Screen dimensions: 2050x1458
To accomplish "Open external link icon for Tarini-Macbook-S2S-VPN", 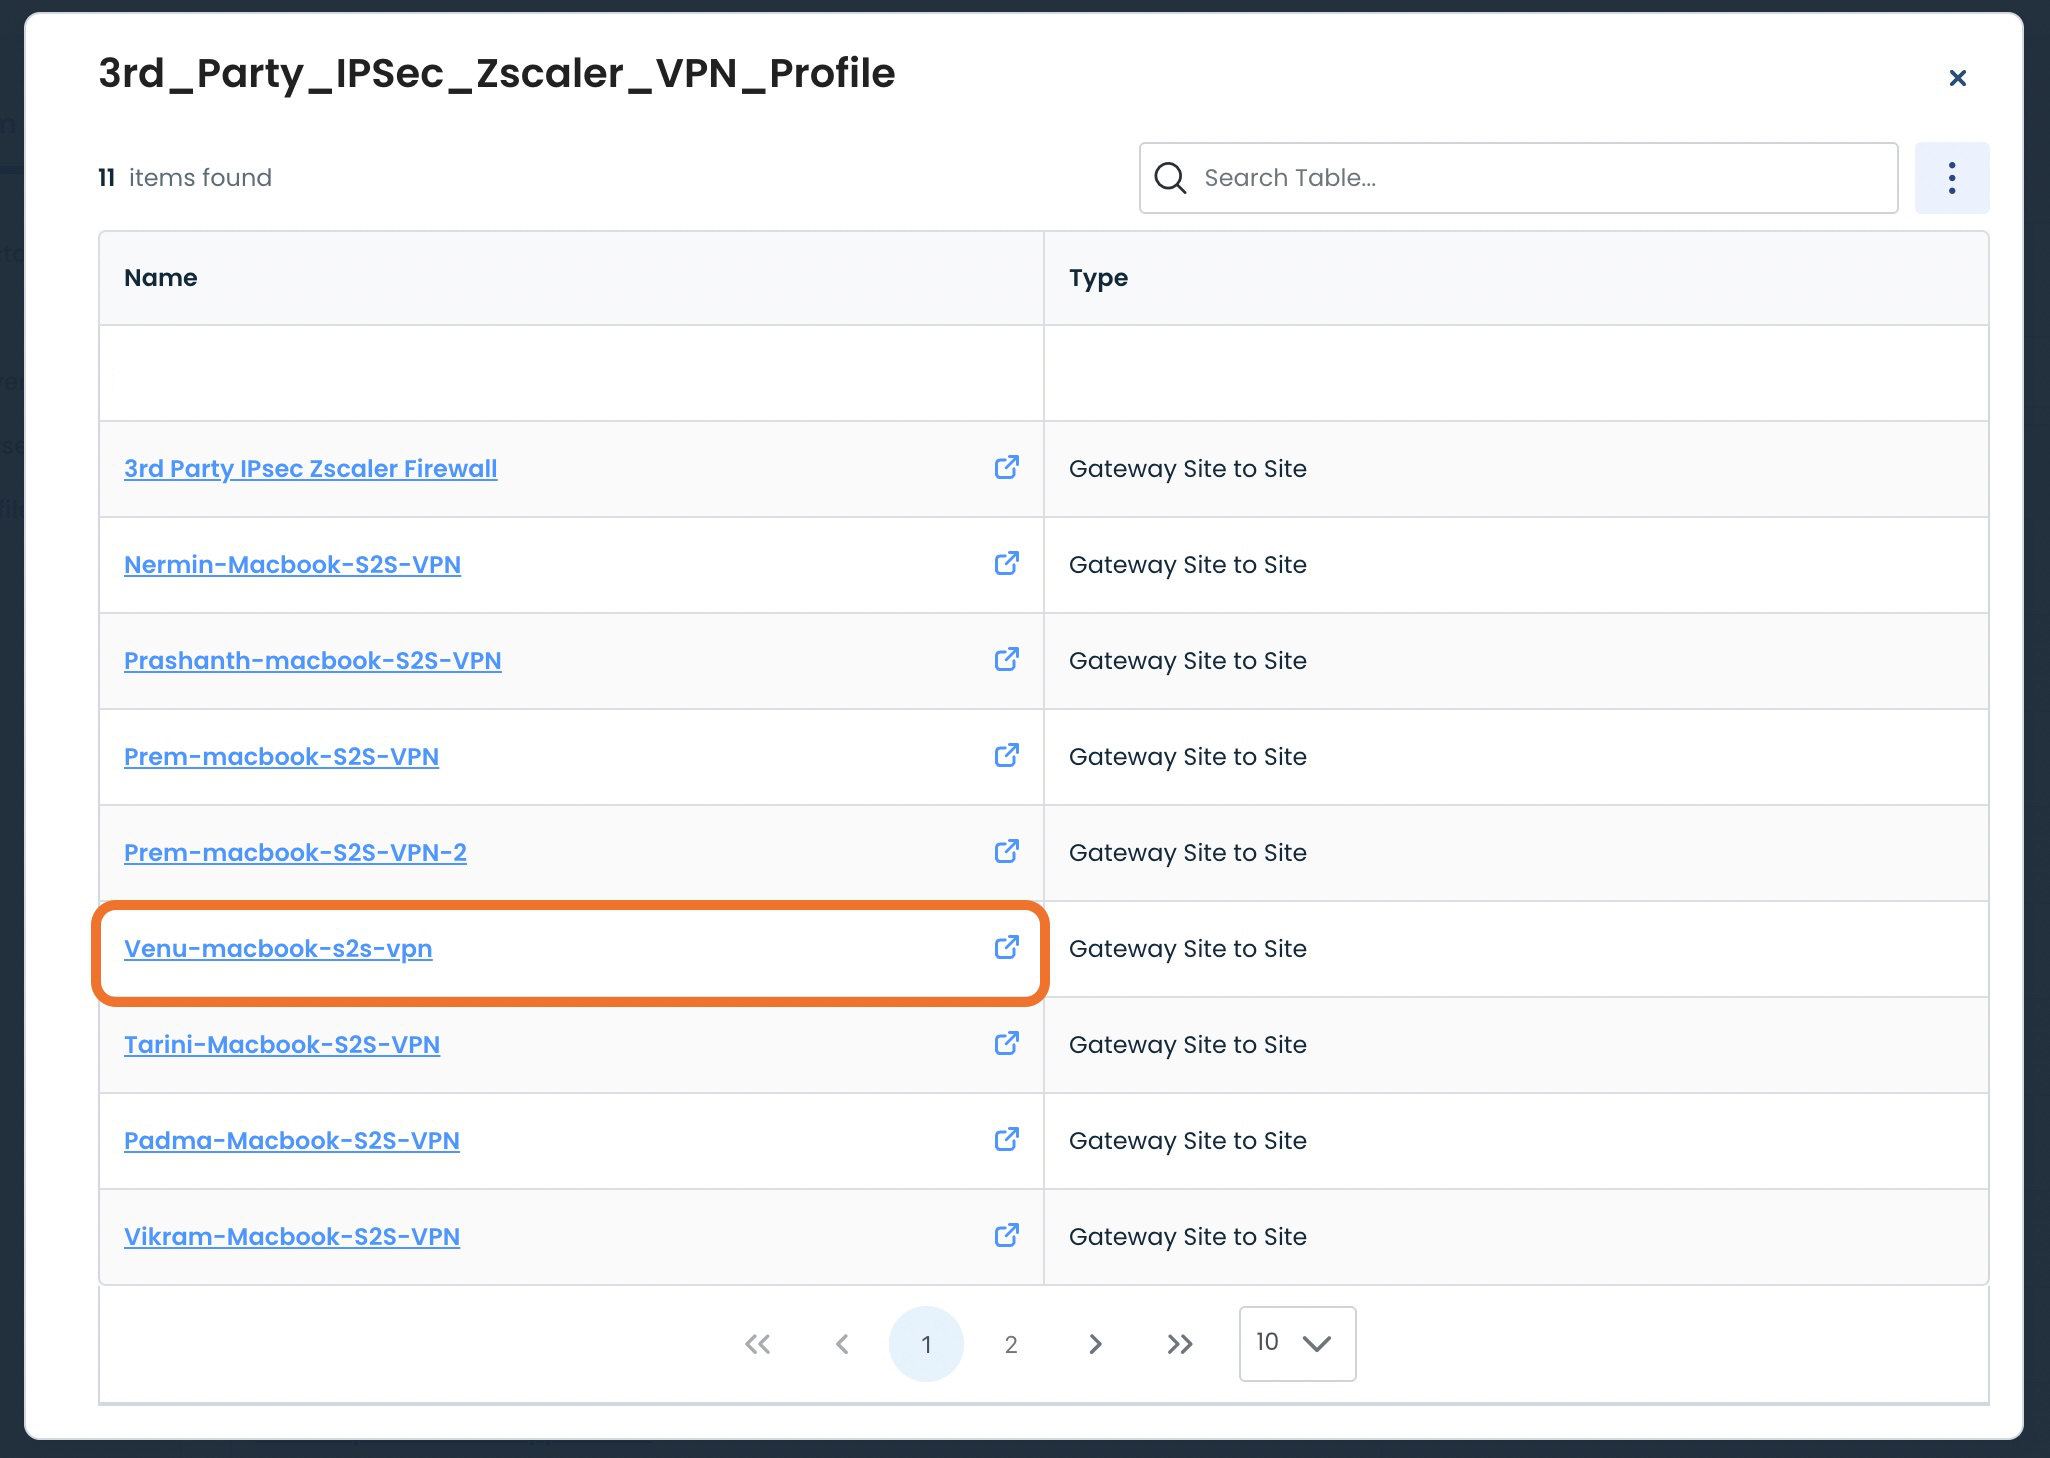I will pos(1006,1044).
